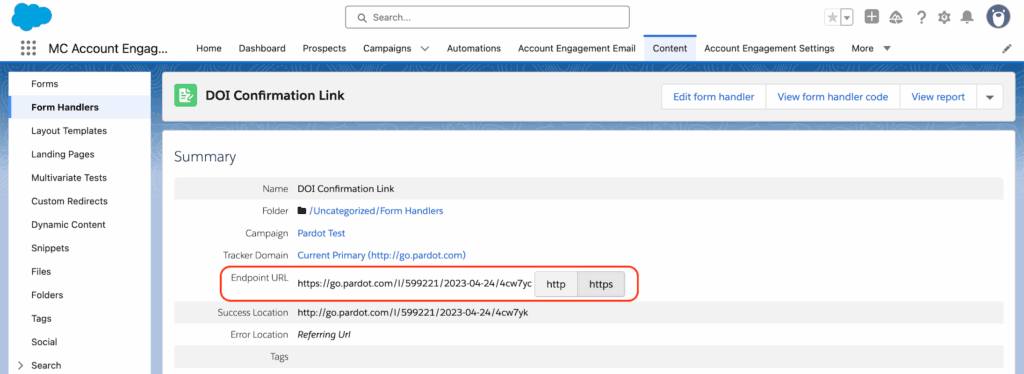This screenshot has width=1024, height=374.
Task: Switch the Endpoint URL to https
Action: point(601,284)
